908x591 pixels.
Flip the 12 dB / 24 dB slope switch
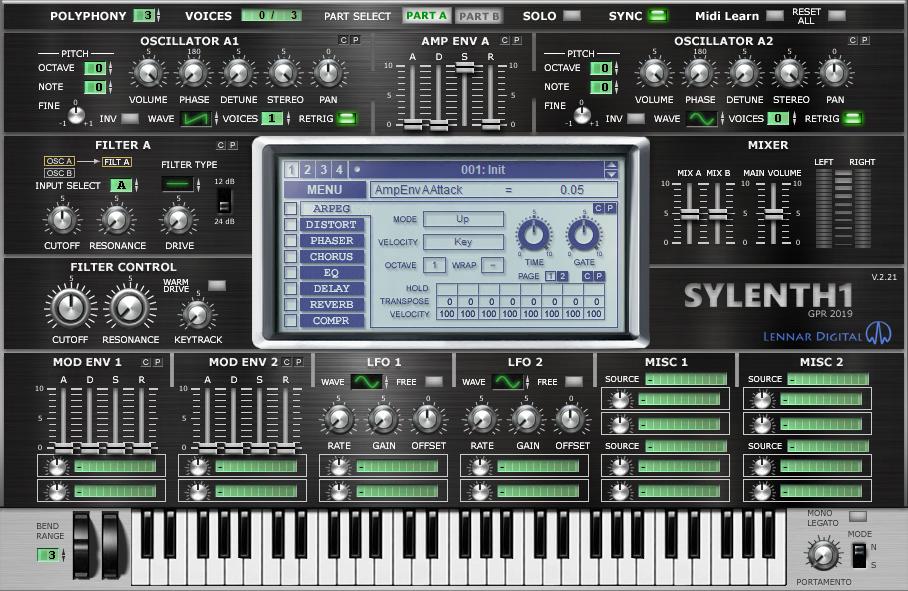point(224,201)
